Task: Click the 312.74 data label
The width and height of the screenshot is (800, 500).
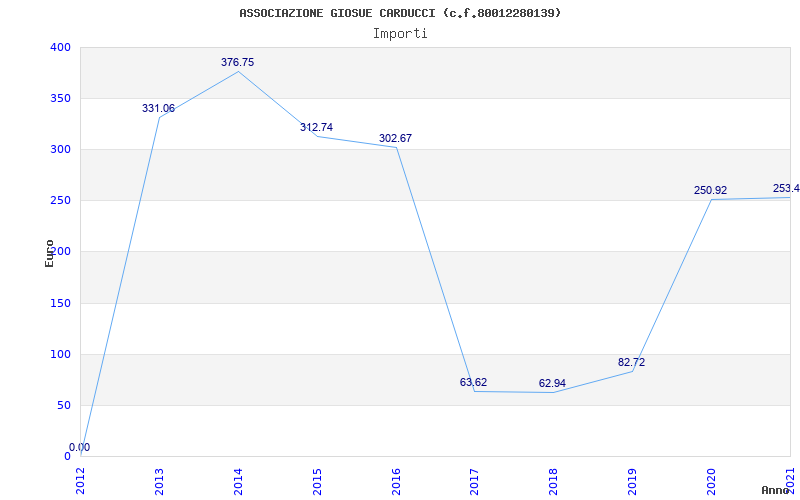Action: [x=316, y=127]
